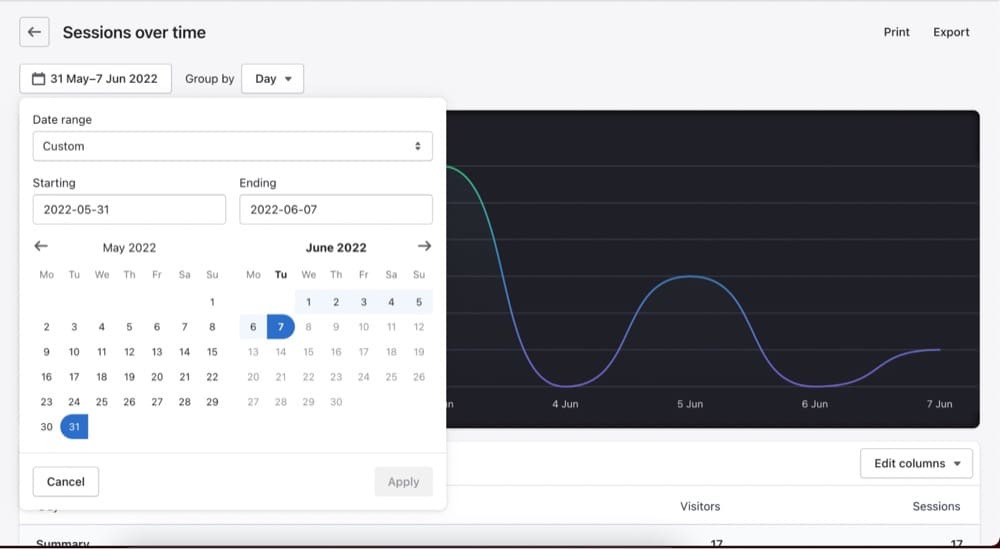The image size is (1000, 549).
Task: Click the Starting date field
Action: coord(129,210)
